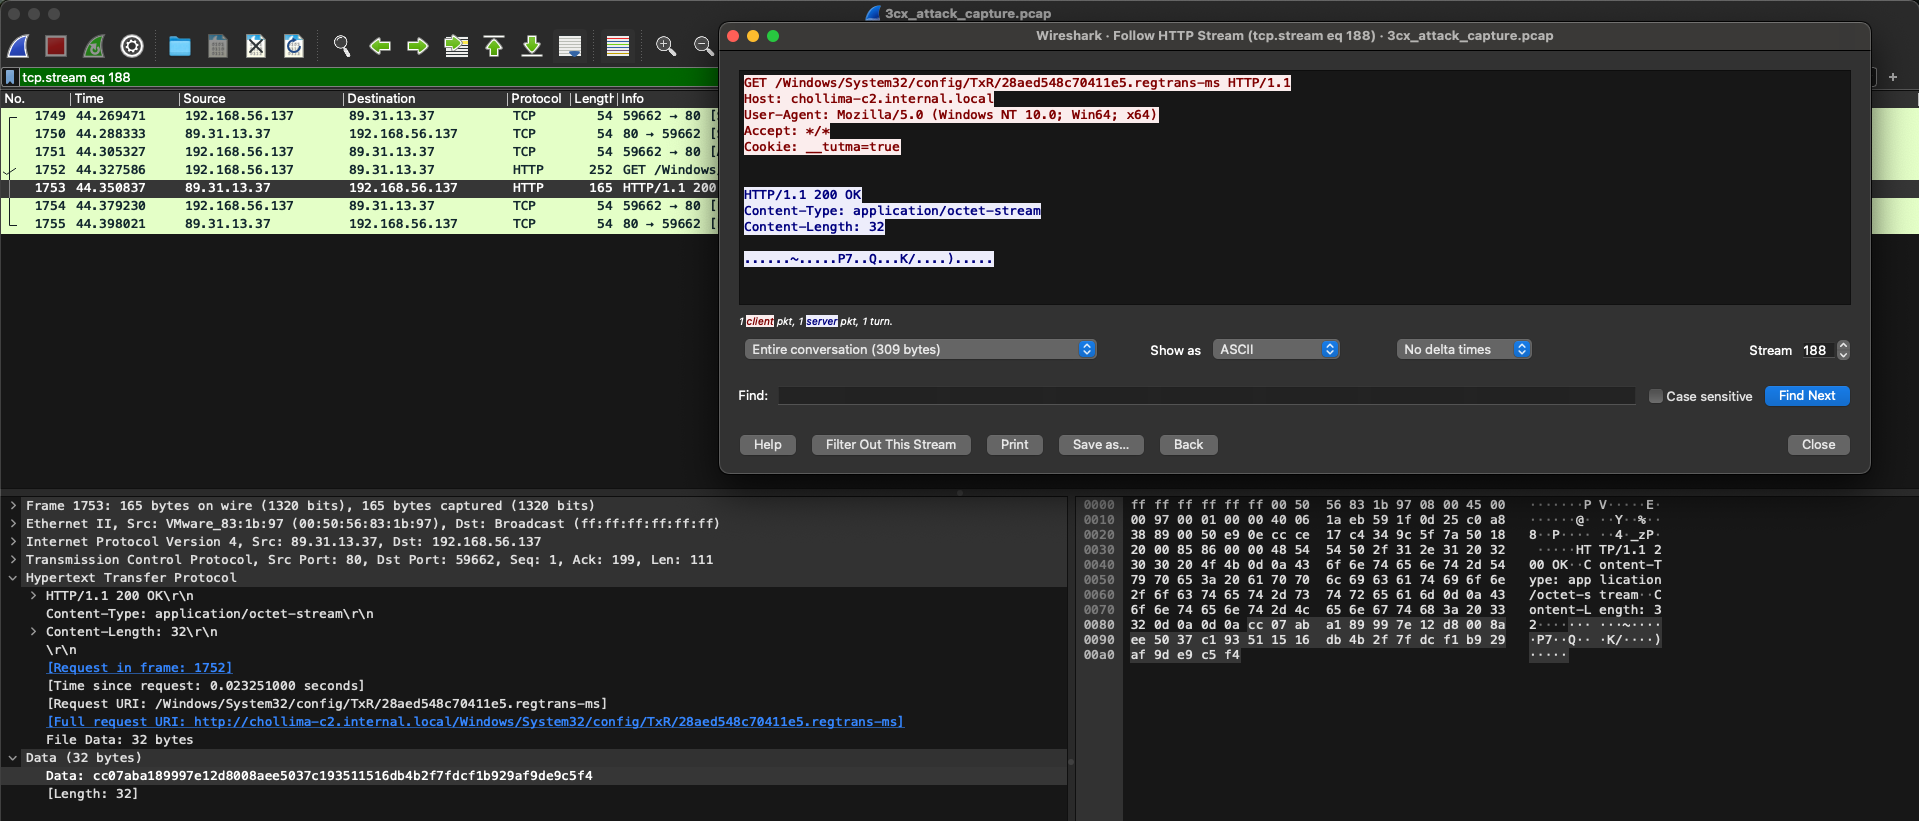The image size is (1919, 821).
Task: Stop capturing with the red square icon
Action: 56,46
